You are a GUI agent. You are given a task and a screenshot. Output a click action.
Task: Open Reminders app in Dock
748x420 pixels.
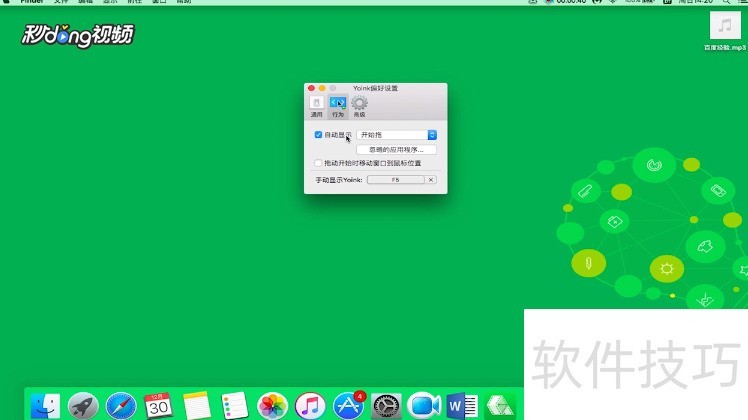pyautogui.click(x=234, y=406)
